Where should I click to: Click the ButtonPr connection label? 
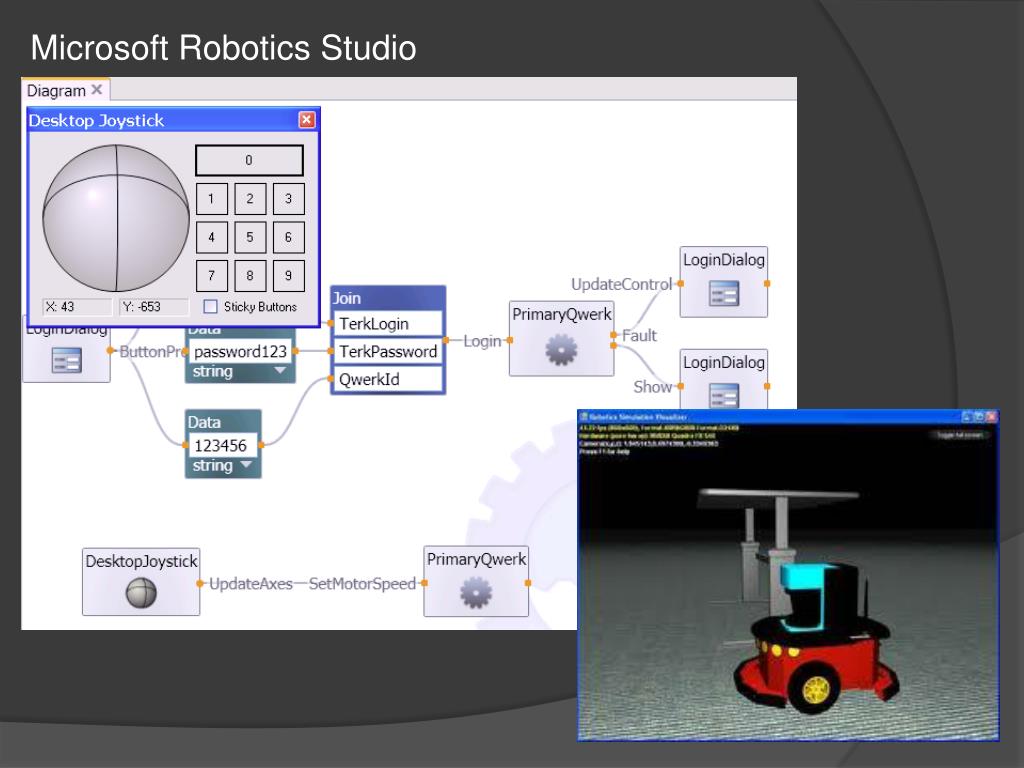click(150, 351)
